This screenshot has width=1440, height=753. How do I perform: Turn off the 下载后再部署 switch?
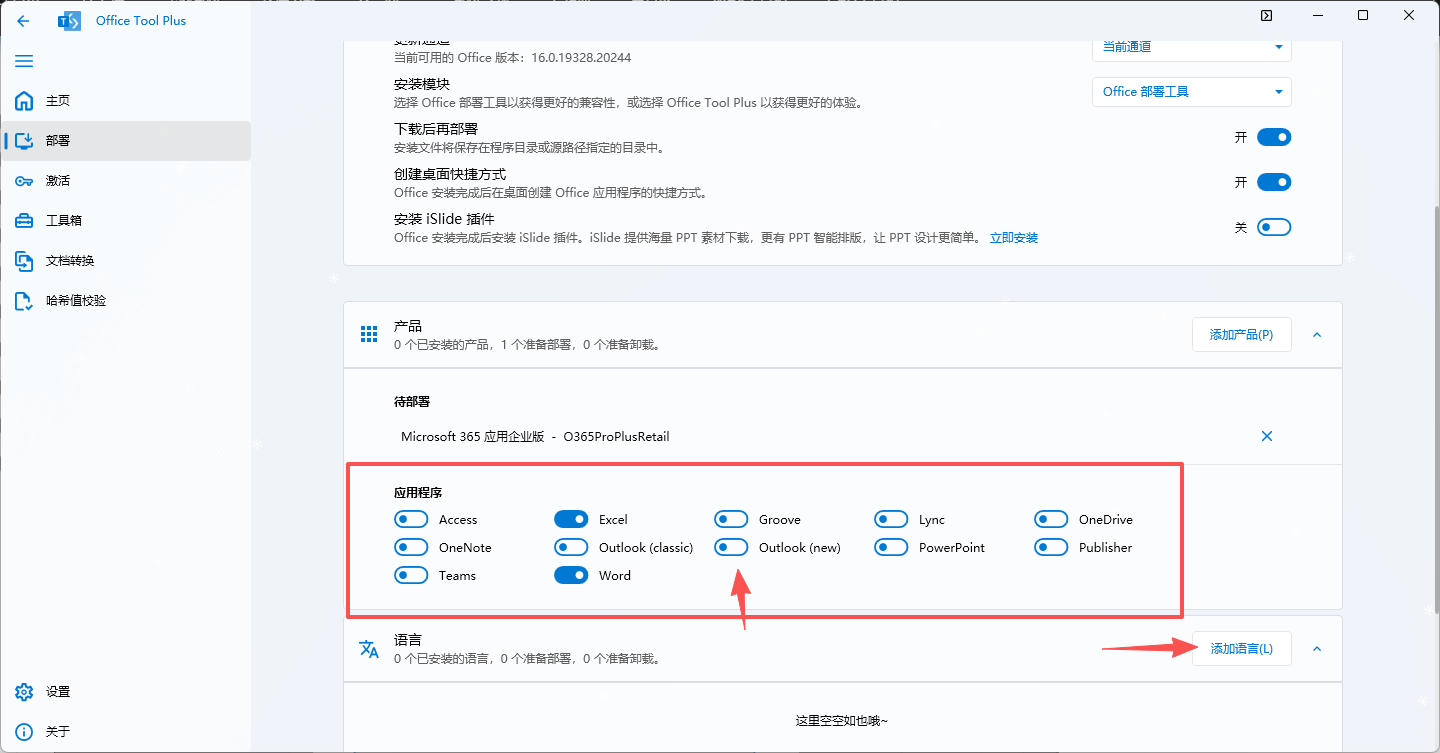pyautogui.click(x=1274, y=137)
